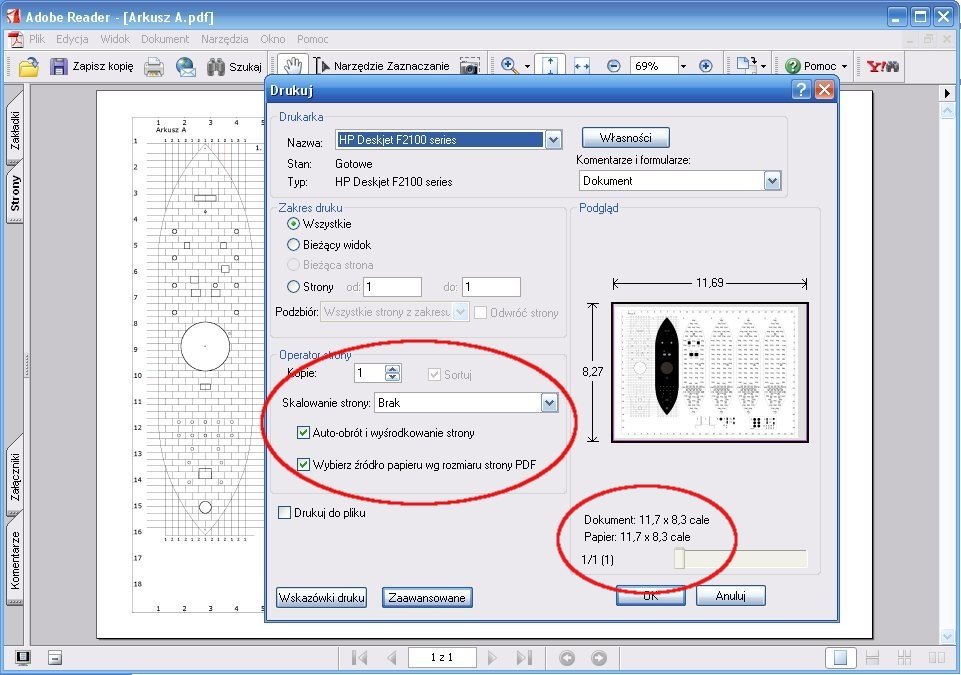Click the Open file folder icon
The height and width of the screenshot is (675, 961).
pos(28,67)
